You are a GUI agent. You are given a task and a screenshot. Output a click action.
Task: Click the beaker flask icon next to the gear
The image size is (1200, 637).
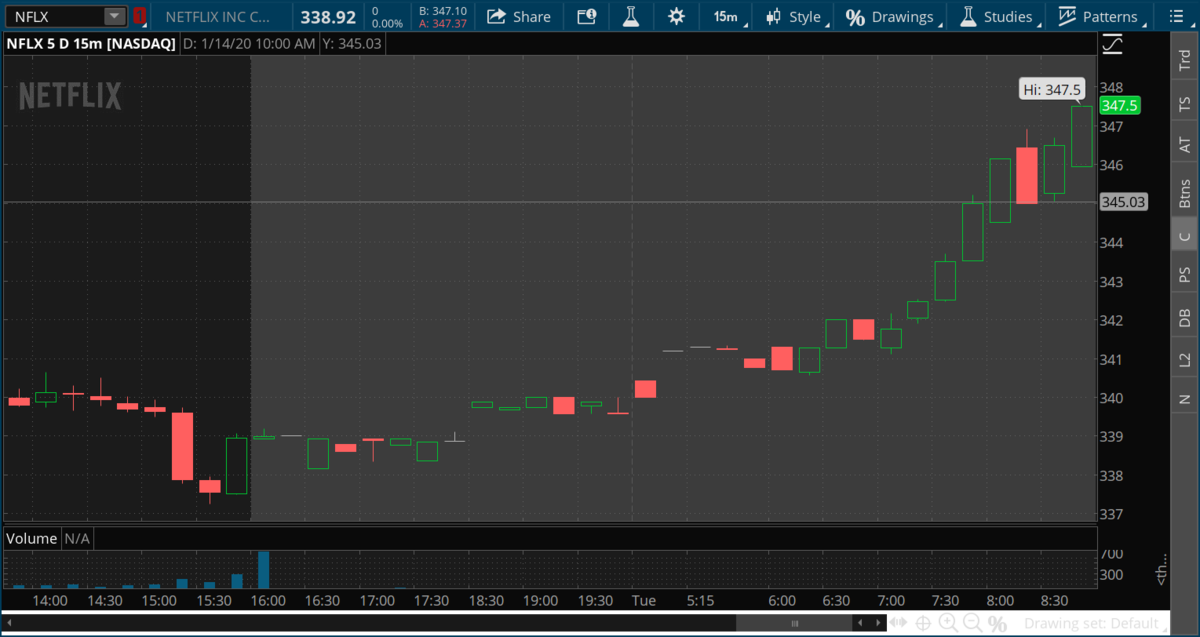click(x=631, y=16)
